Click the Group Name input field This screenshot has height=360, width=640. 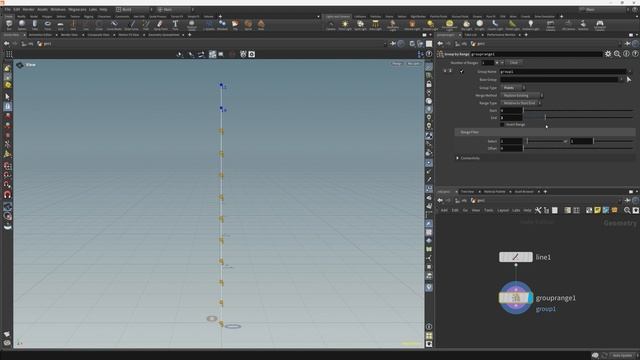pos(563,71)
